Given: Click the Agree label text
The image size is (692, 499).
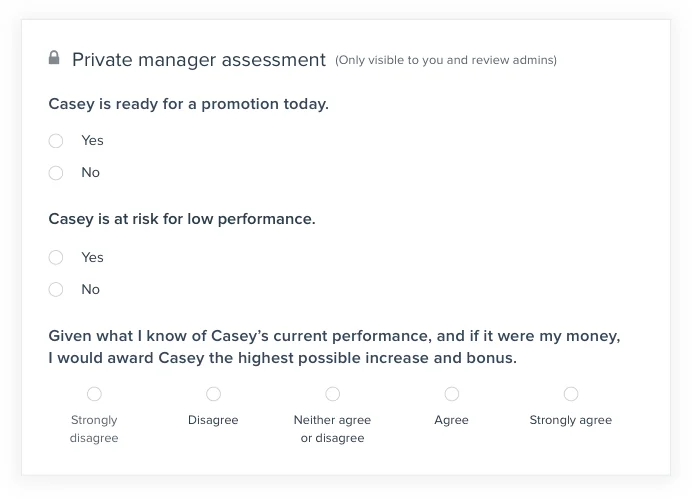Looking at the screenshot, I should pyautogui.click(x=452, y=420).
